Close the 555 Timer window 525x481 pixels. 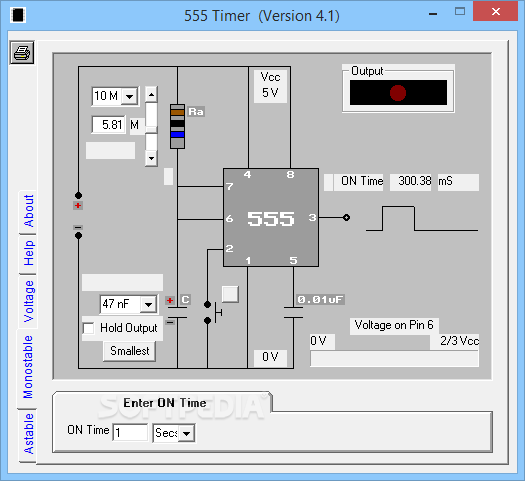[496, 12]
